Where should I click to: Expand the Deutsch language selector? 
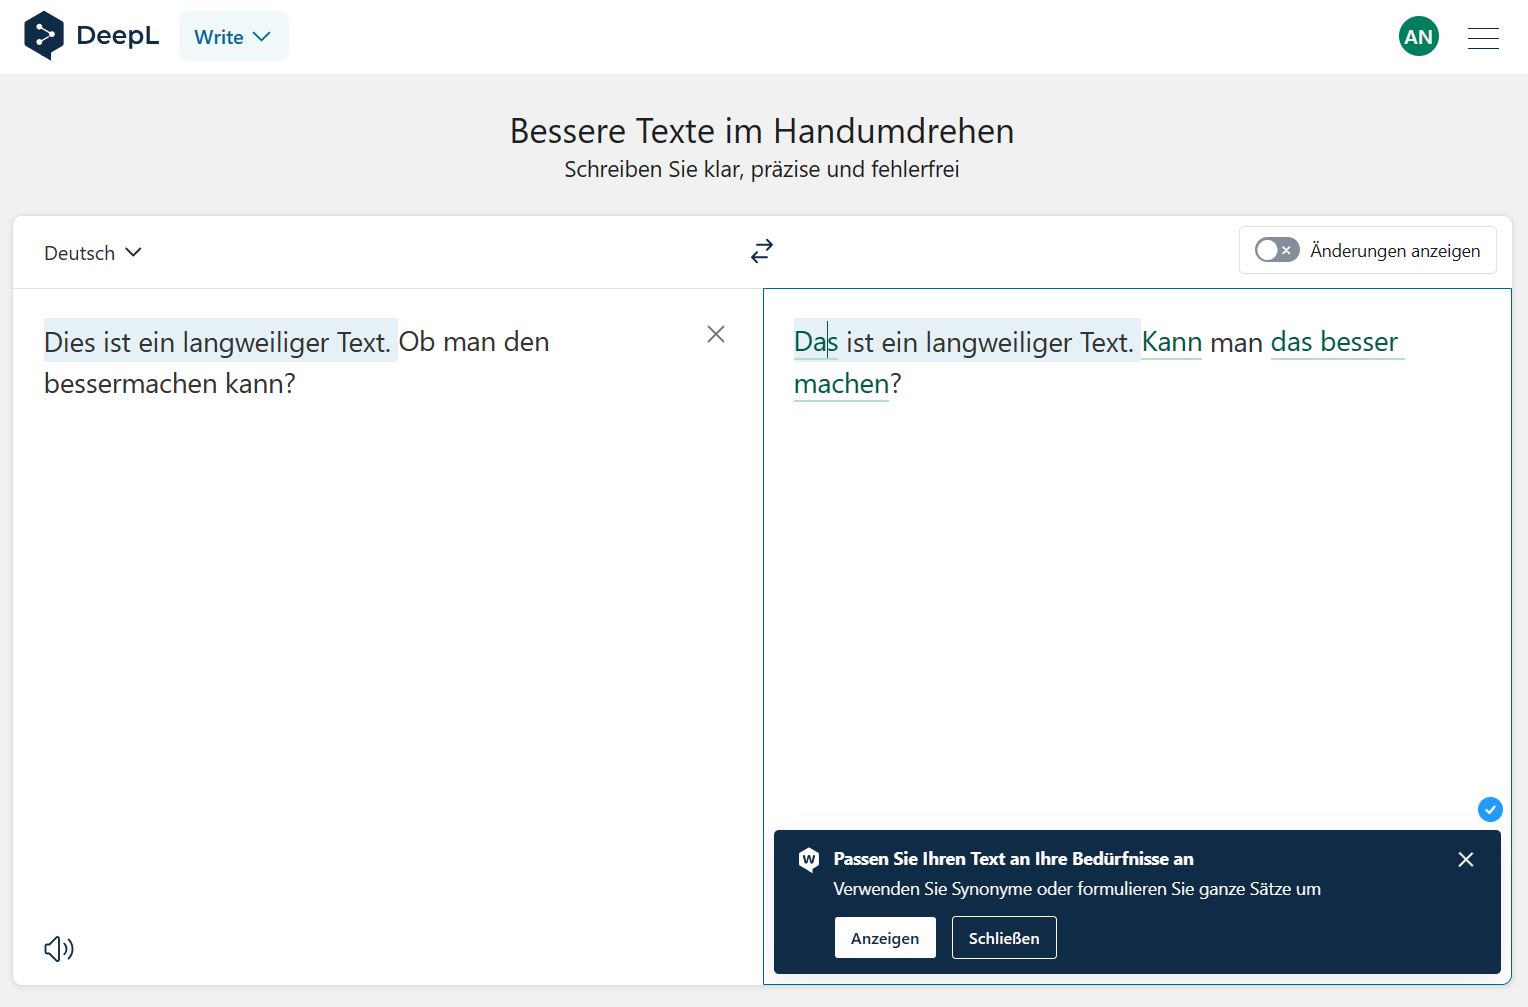92,253
